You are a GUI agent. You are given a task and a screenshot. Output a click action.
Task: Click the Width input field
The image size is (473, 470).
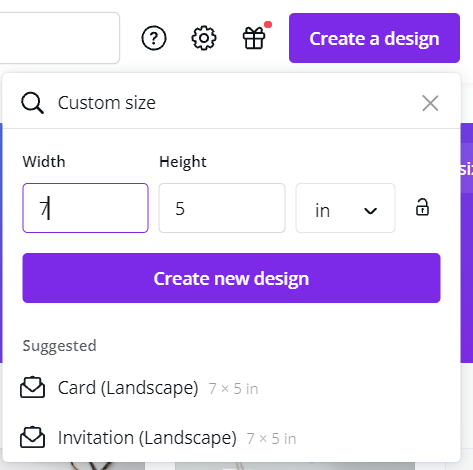coord(85,208)
